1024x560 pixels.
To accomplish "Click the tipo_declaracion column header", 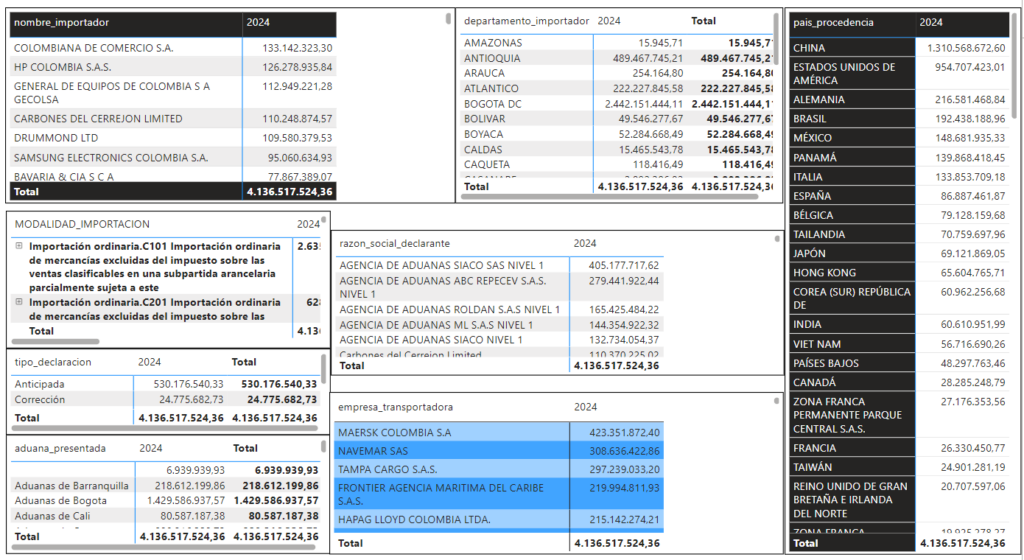I will [53, 362].
